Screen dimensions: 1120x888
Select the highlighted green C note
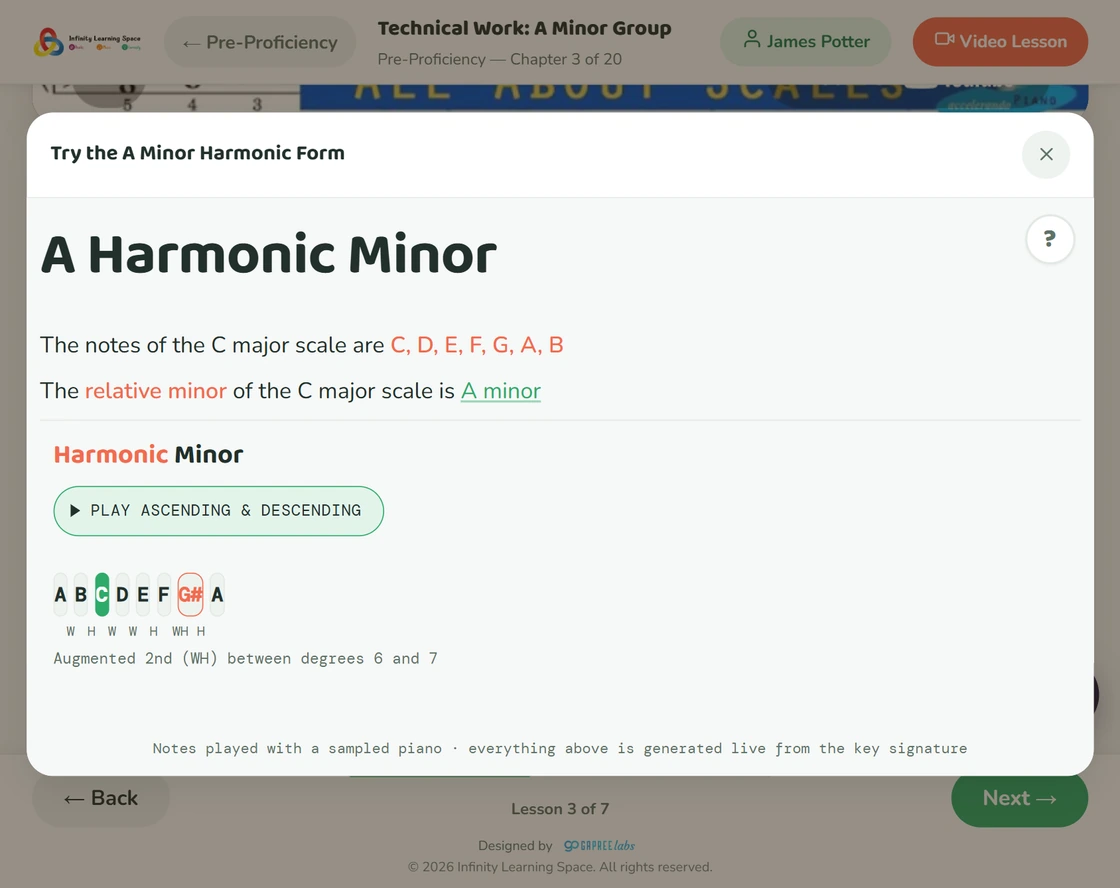click(x=102, y=594)
